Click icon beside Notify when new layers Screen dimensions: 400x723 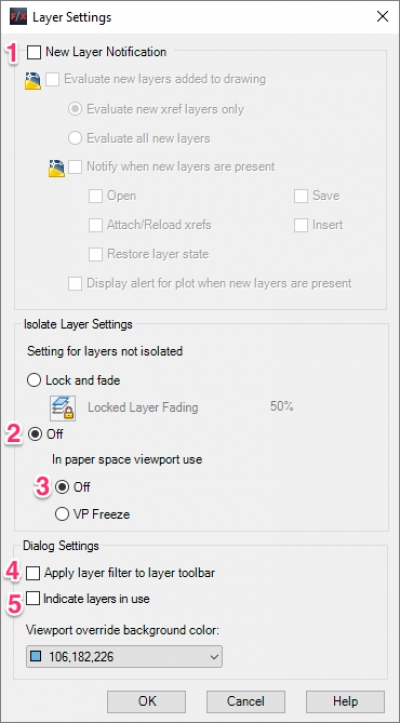click(56, 168)
